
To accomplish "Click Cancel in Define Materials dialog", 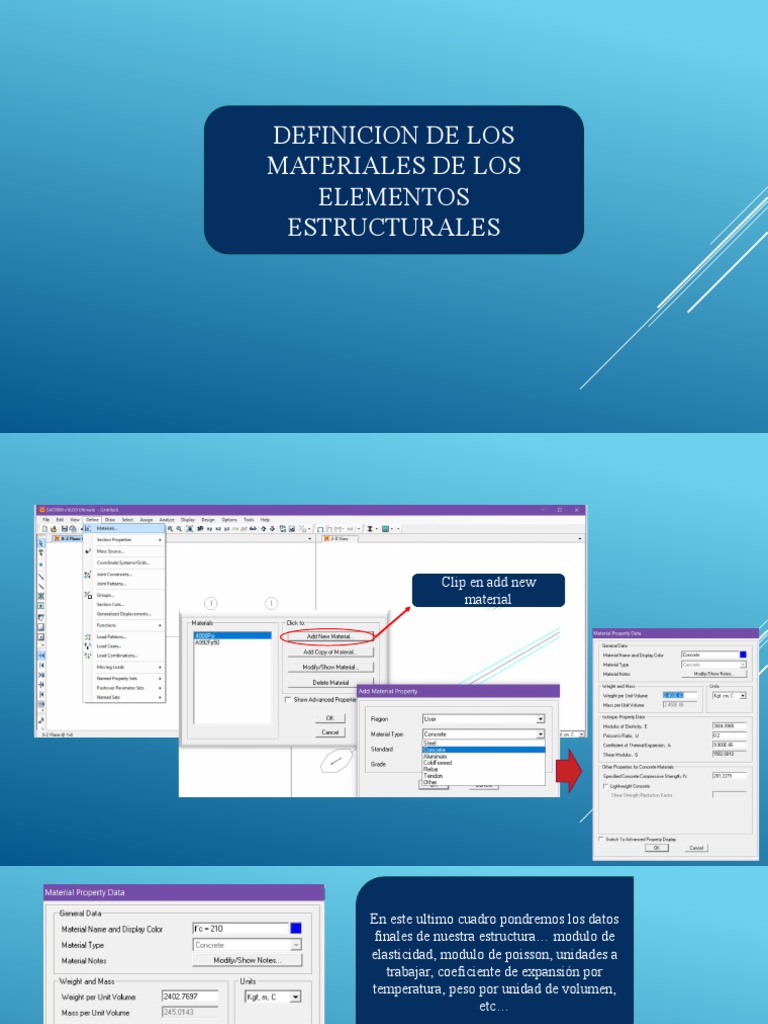I will 330,732.
